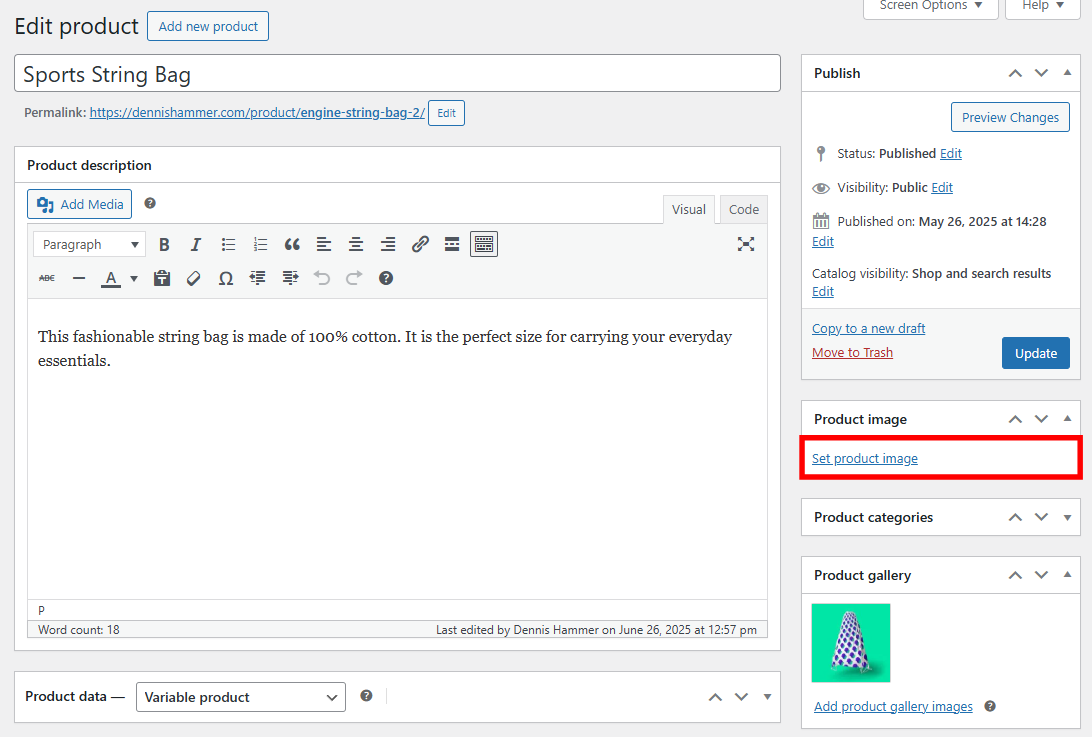Switch to the Code editor tab
The height and width of the screenshot is (737, 1092).
point(743,209)
